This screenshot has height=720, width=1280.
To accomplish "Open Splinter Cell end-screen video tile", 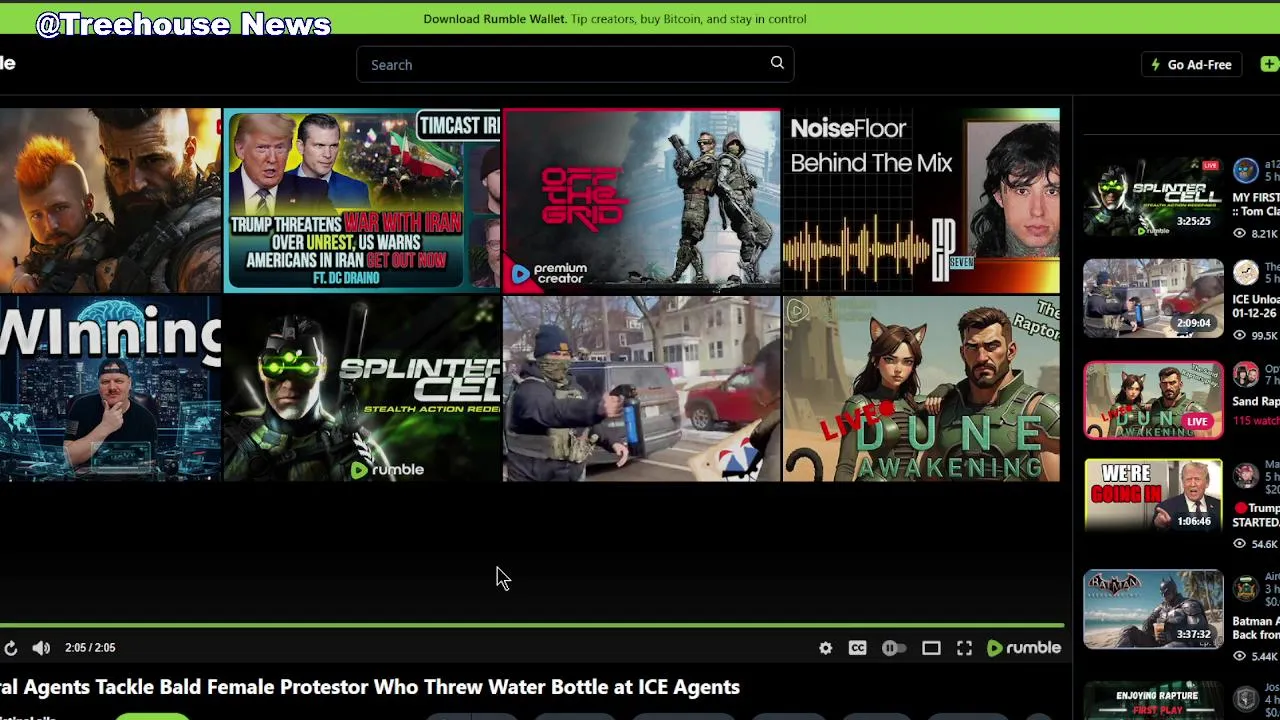I will 362,389.
